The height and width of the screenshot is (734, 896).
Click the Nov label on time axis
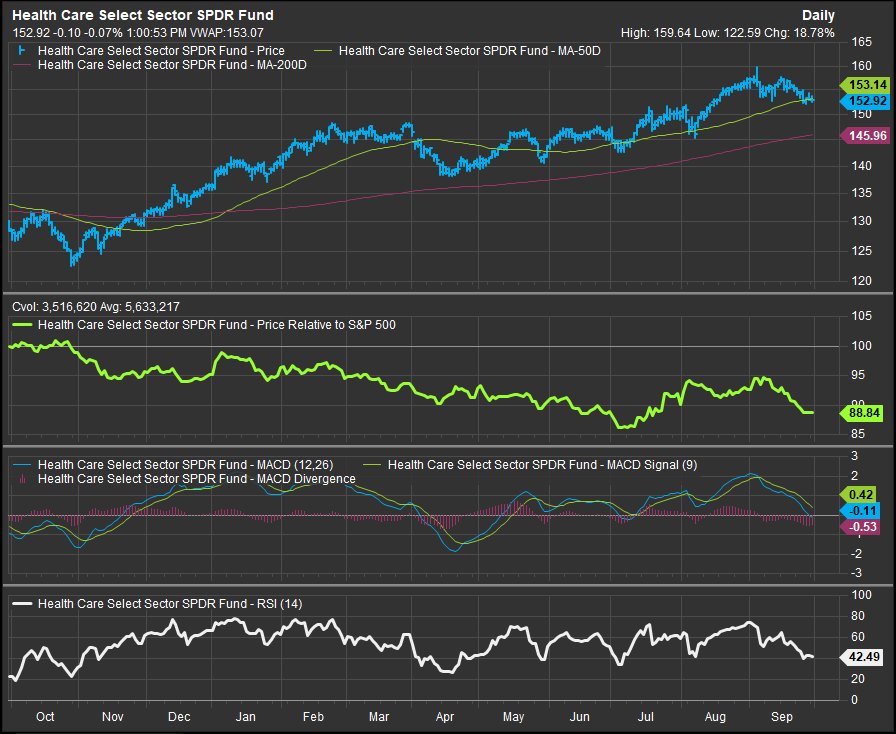113,717
